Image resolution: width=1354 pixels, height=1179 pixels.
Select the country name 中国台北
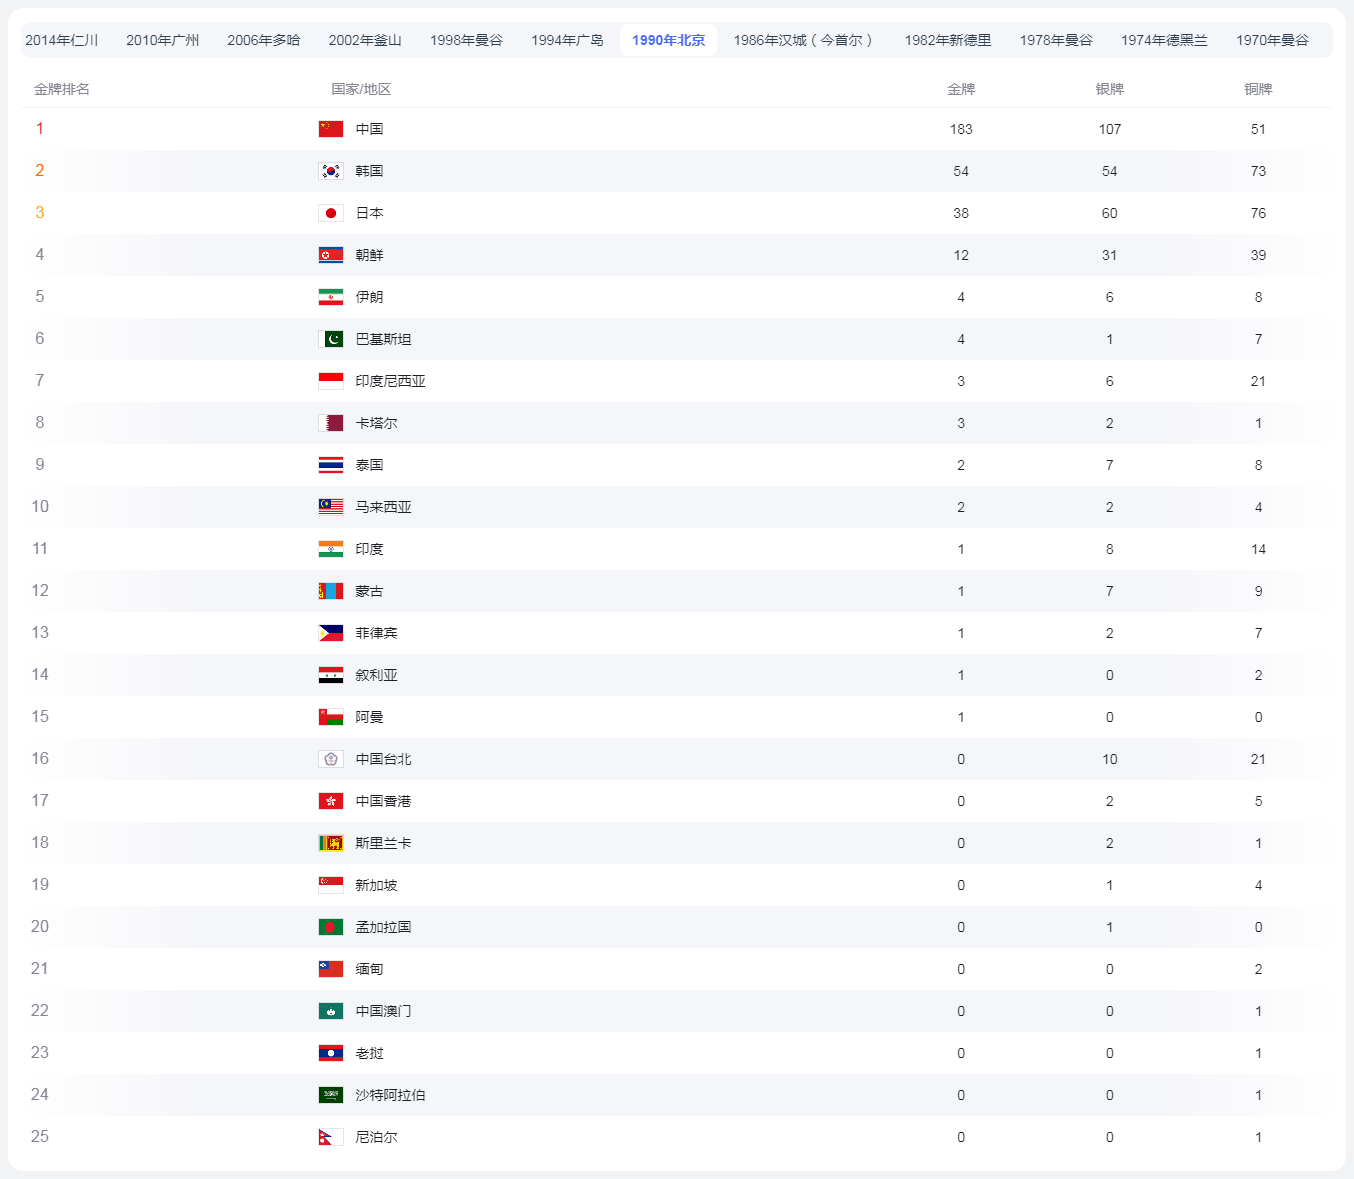(x=384, y=759)
